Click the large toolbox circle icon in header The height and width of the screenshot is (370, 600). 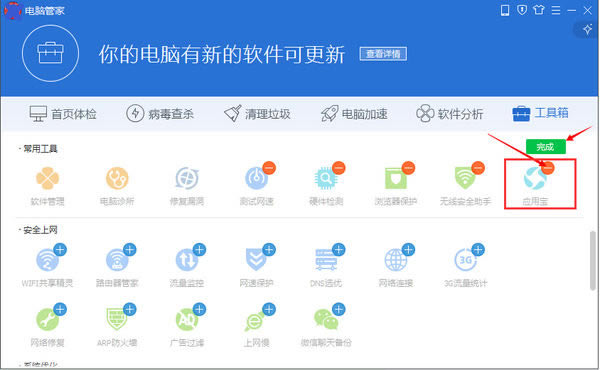(51, 53)
